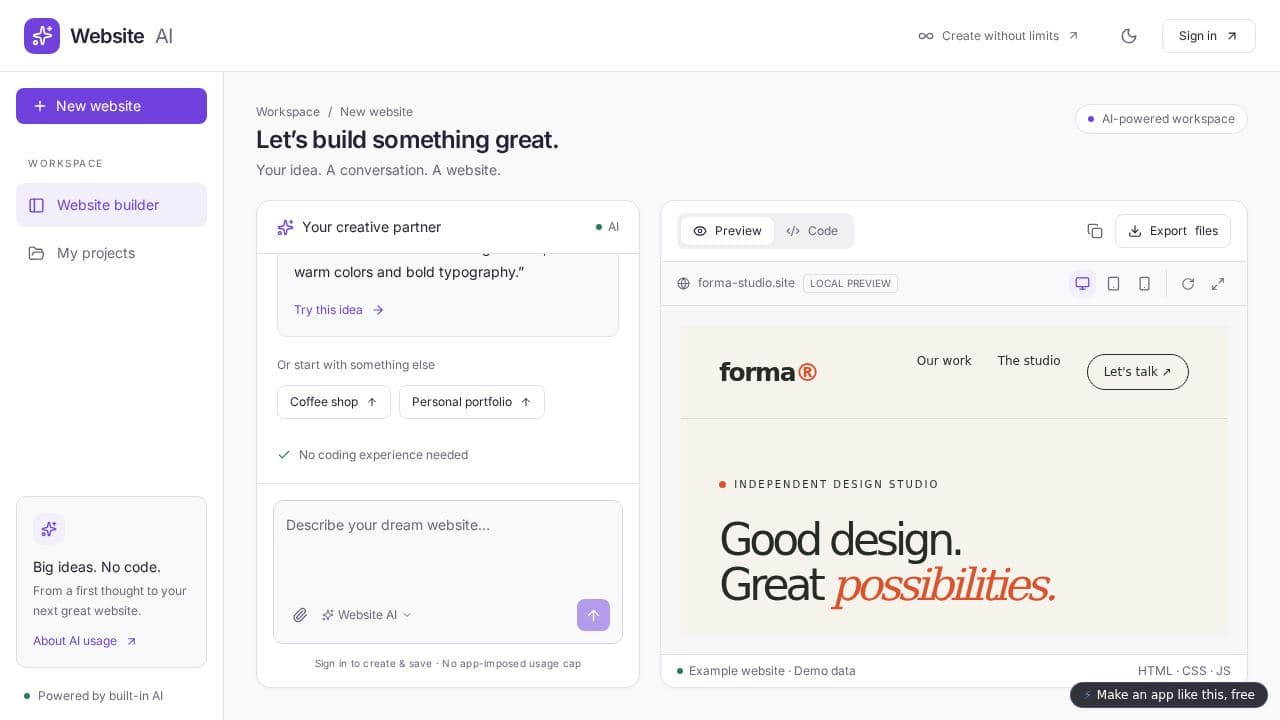Switch to the Code tab

click(x=812, y=231)
